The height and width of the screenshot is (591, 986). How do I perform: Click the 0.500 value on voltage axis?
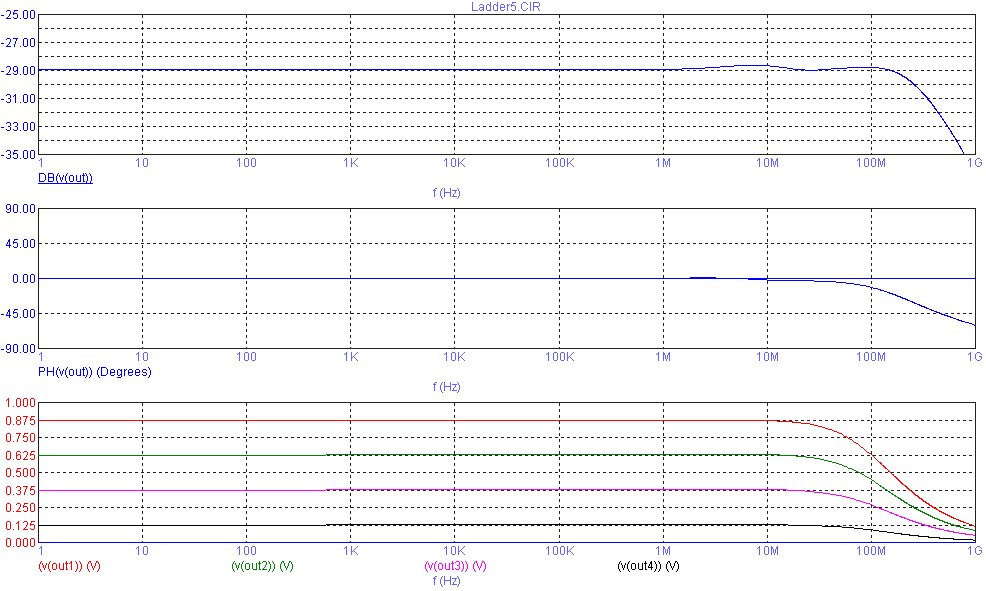pos(21,473)
